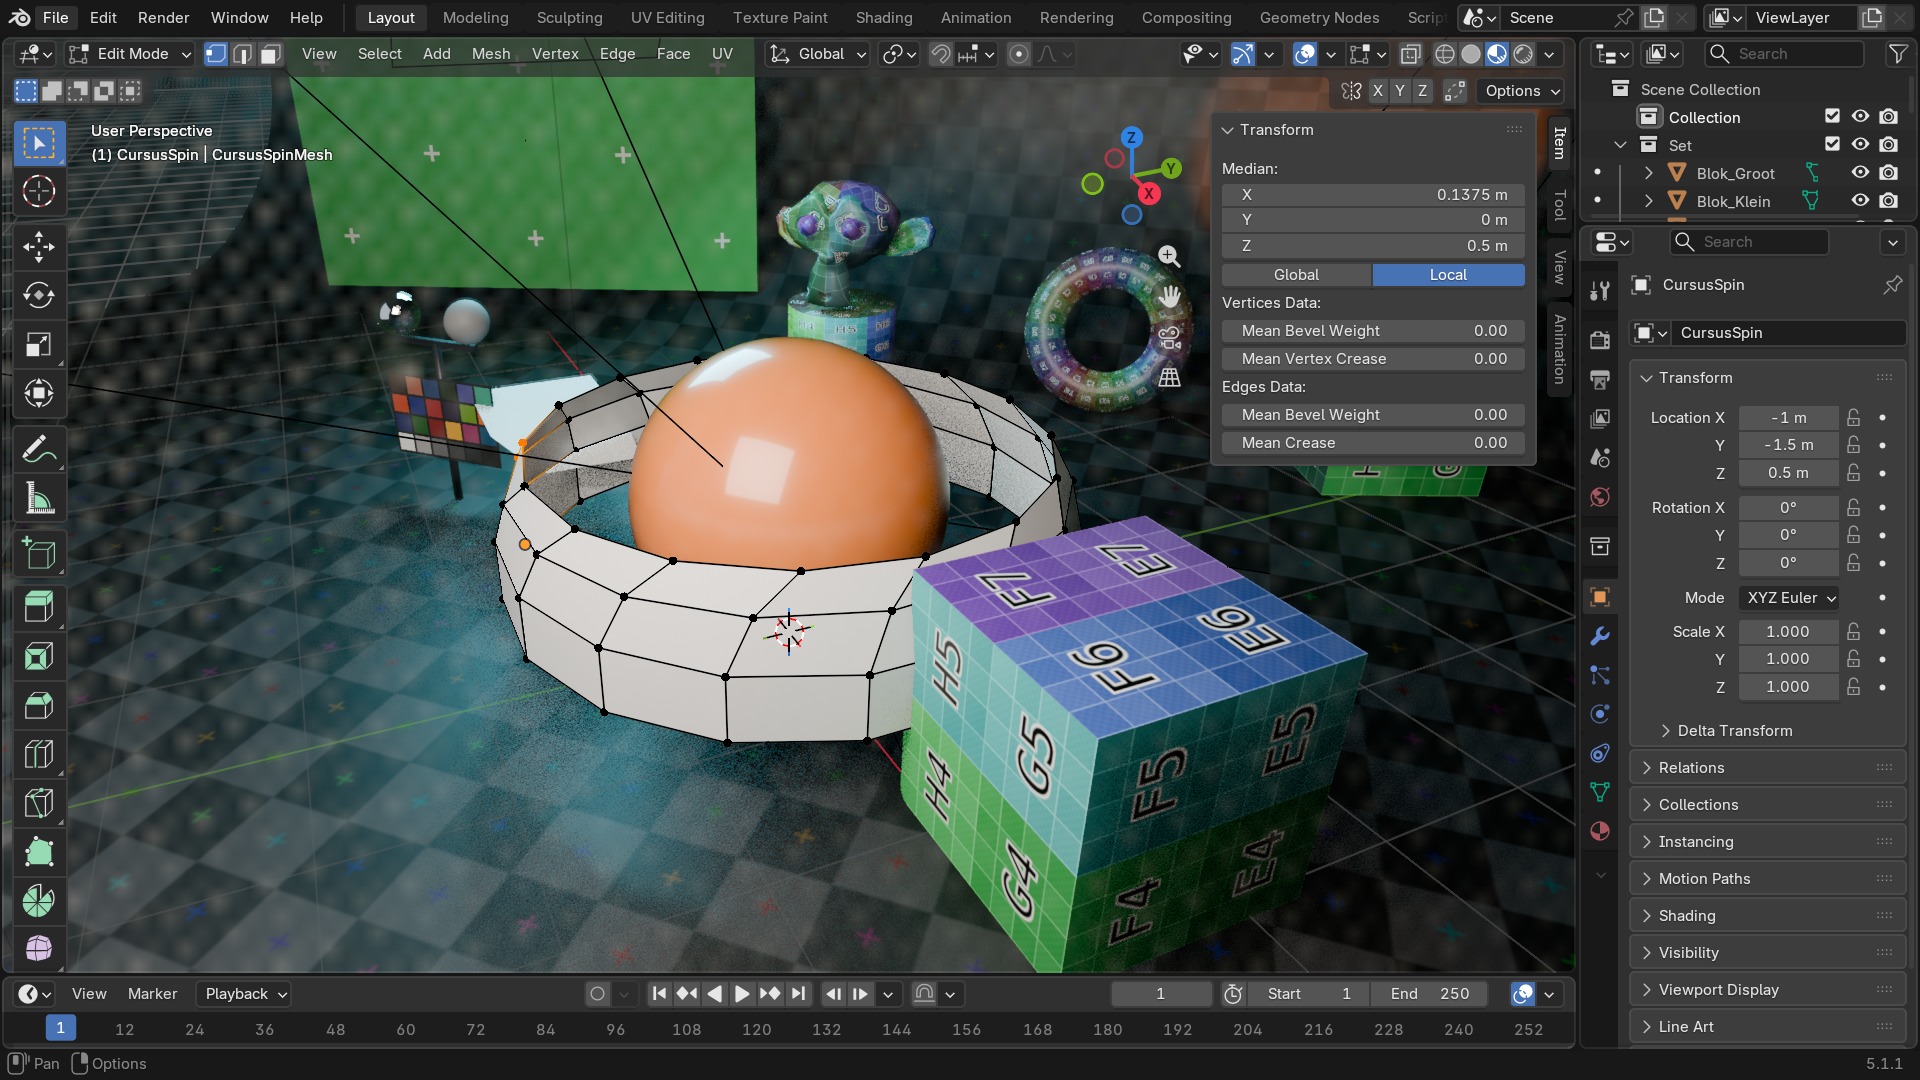Enable face select mode

pos(270,54)
